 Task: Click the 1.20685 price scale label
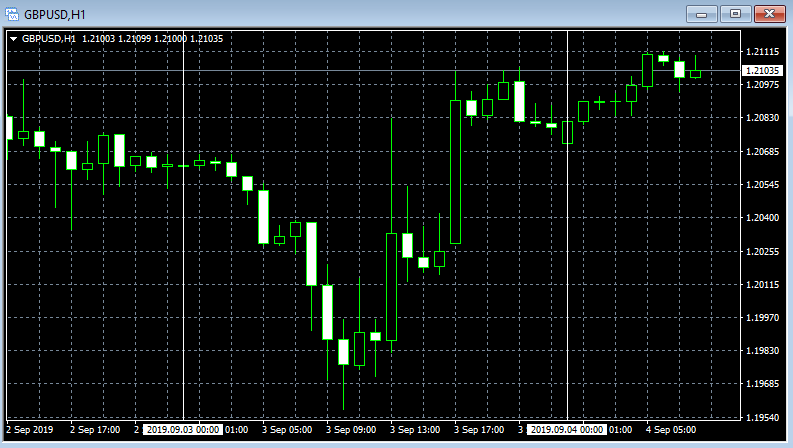click(x=763, y=151)
